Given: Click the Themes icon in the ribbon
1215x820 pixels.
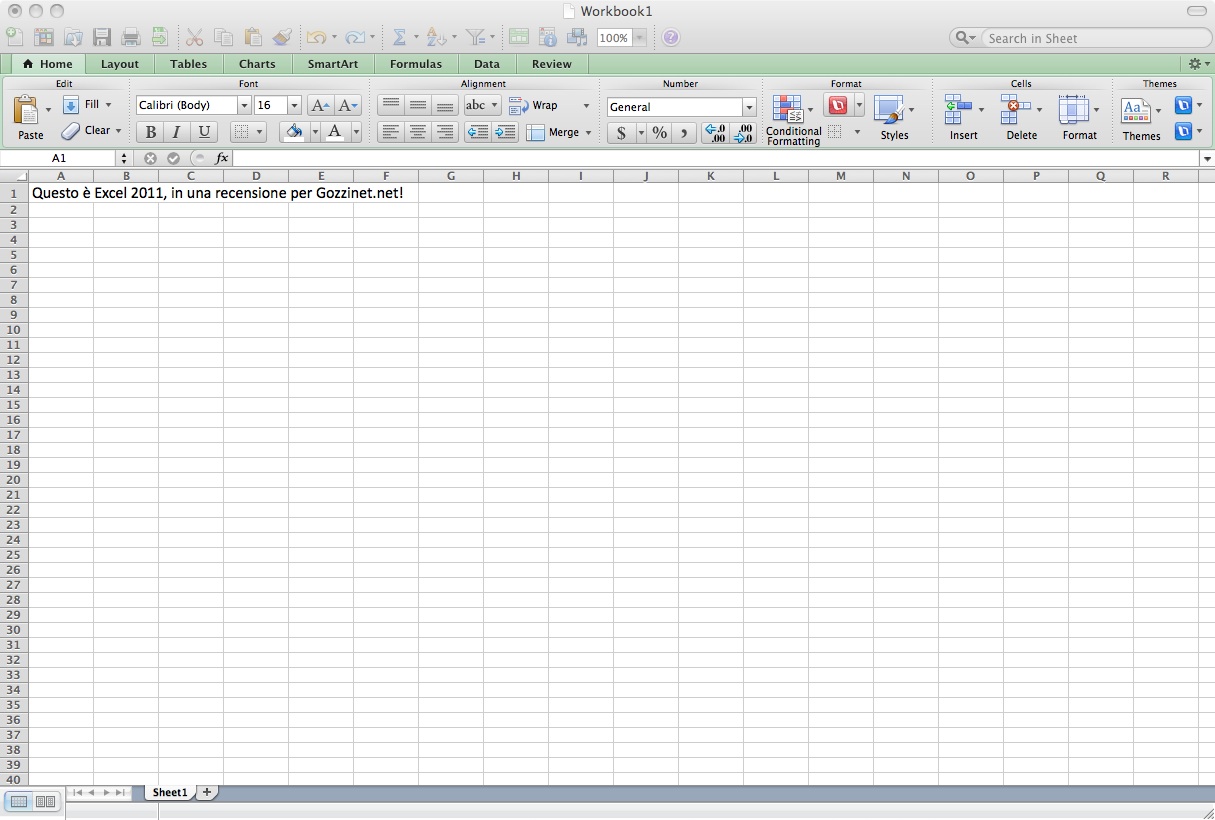Looking at the screenshot, I should (1135, 109).
